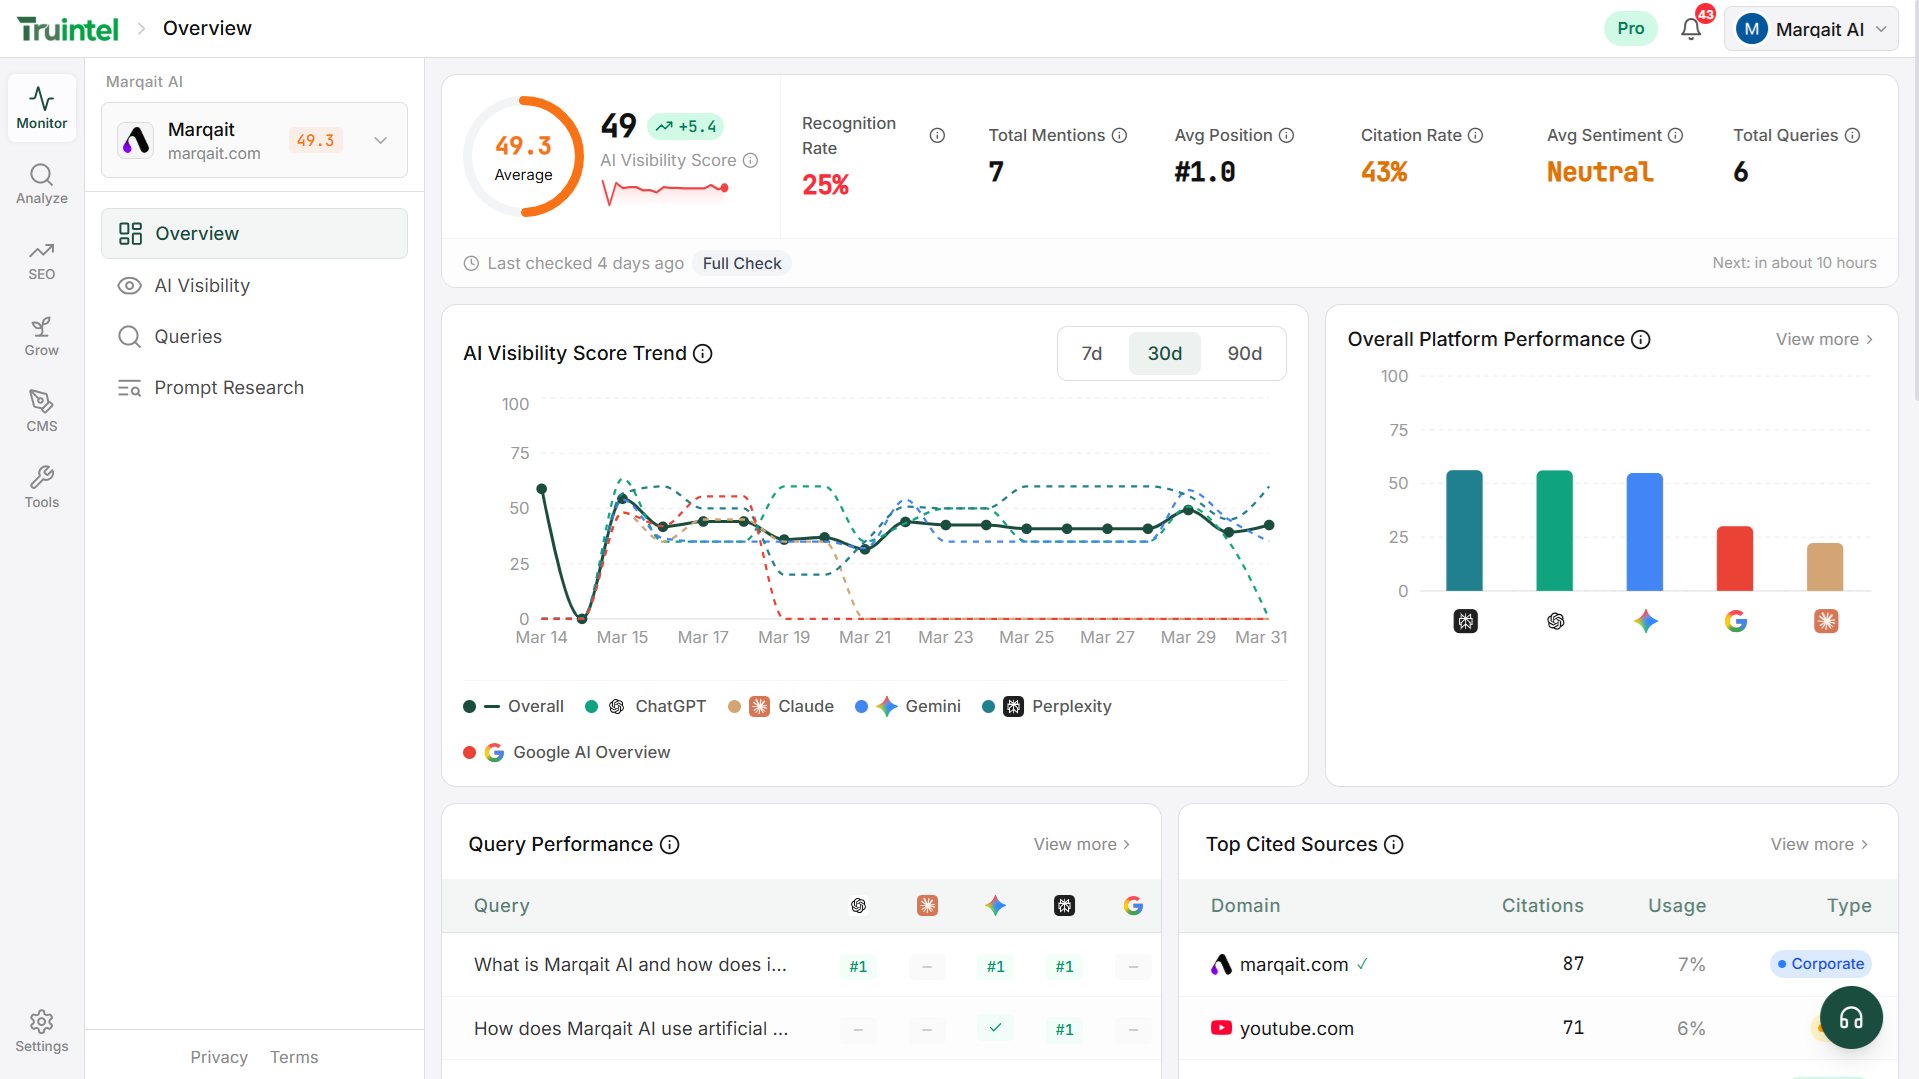Open the Analyze section in sidebar
Screen dimensions: 1919x1079
click(42, 184)
